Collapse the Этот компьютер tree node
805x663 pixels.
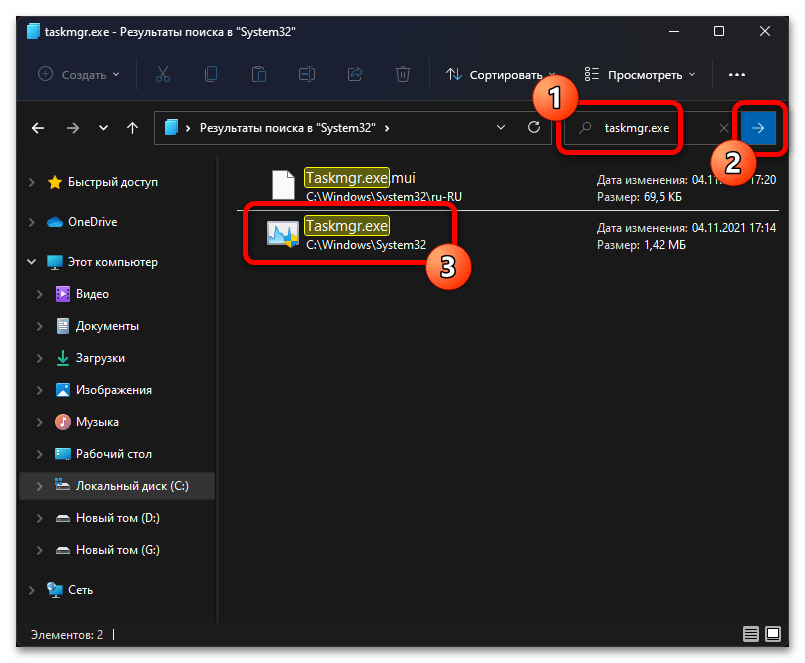pyautogui.click(x=32, y=262)
